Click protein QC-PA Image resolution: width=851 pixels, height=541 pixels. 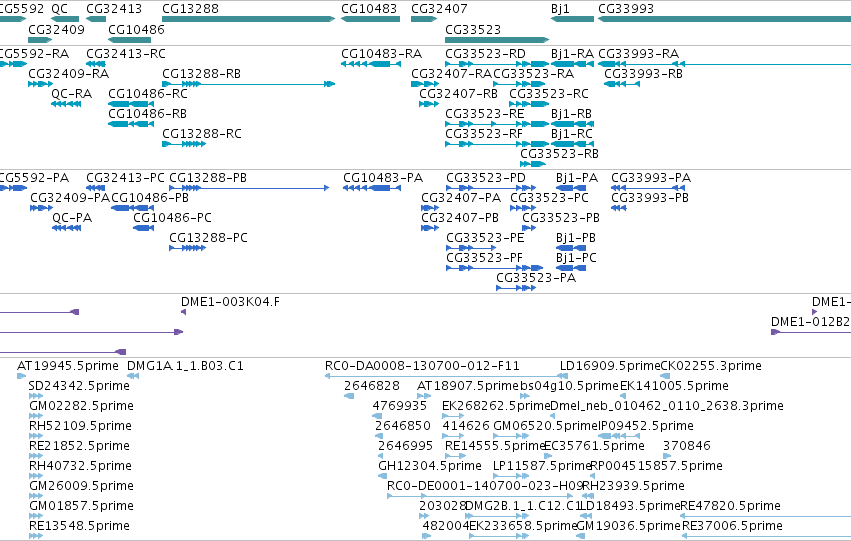67,228
